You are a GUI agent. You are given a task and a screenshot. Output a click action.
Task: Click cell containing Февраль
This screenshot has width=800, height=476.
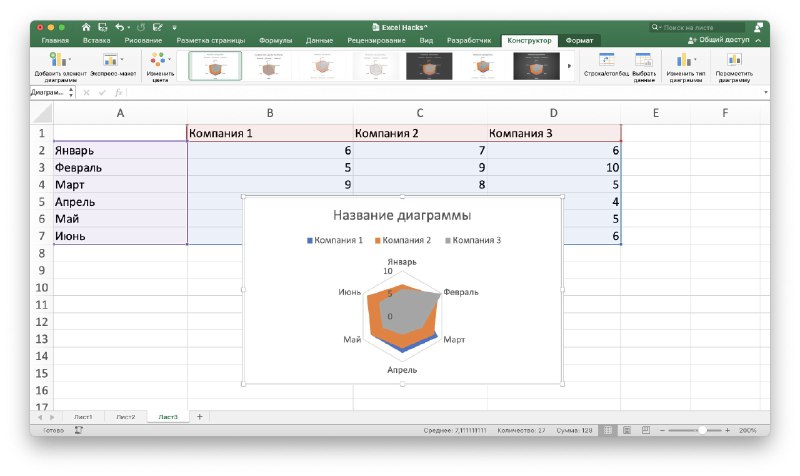click(x=120, y=167)
